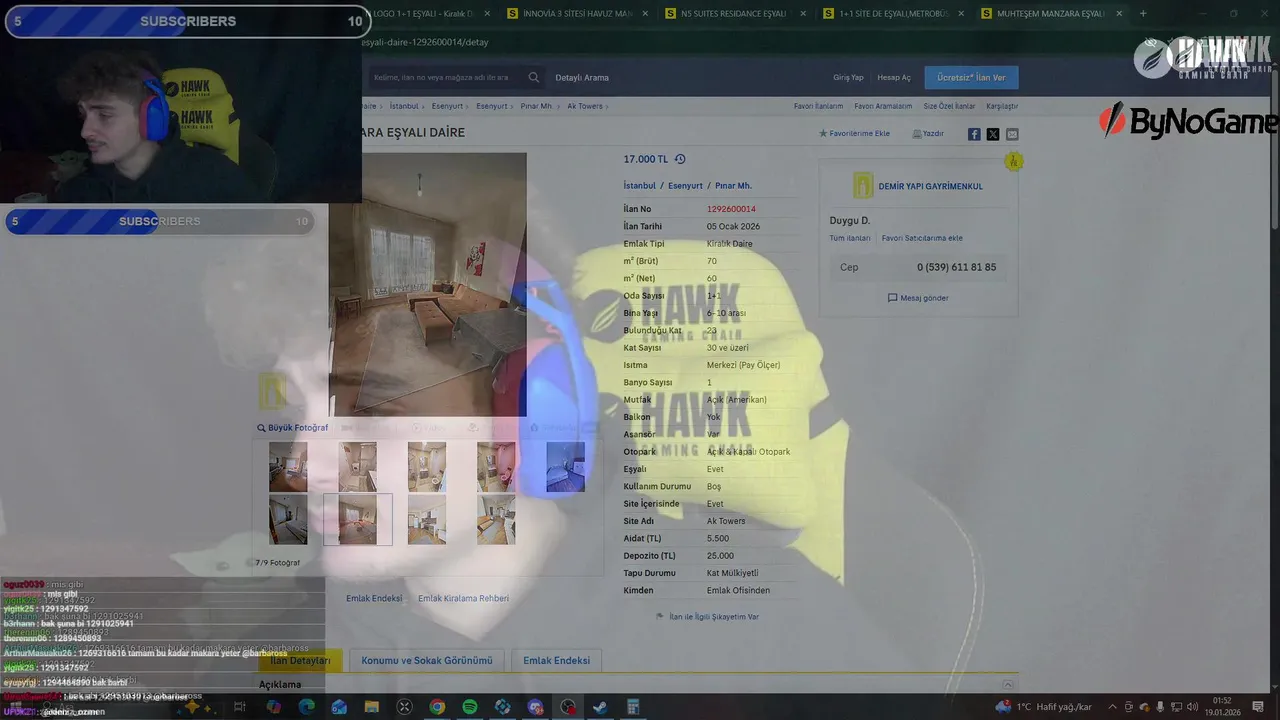
Task: Click Tüm İlanları seller link
Action: tap(850, 238)
